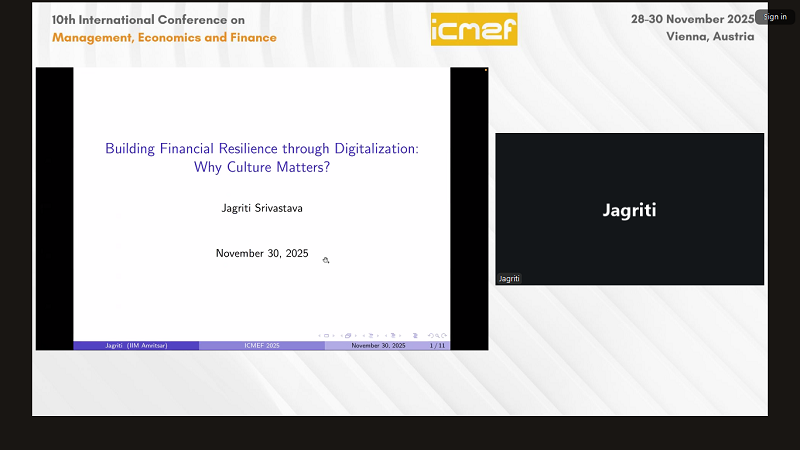Click the 'Management, Economics and Finance' heading
Image resolution: width=800 pixels, height=450 pixels.
click(x=164, y=38)
